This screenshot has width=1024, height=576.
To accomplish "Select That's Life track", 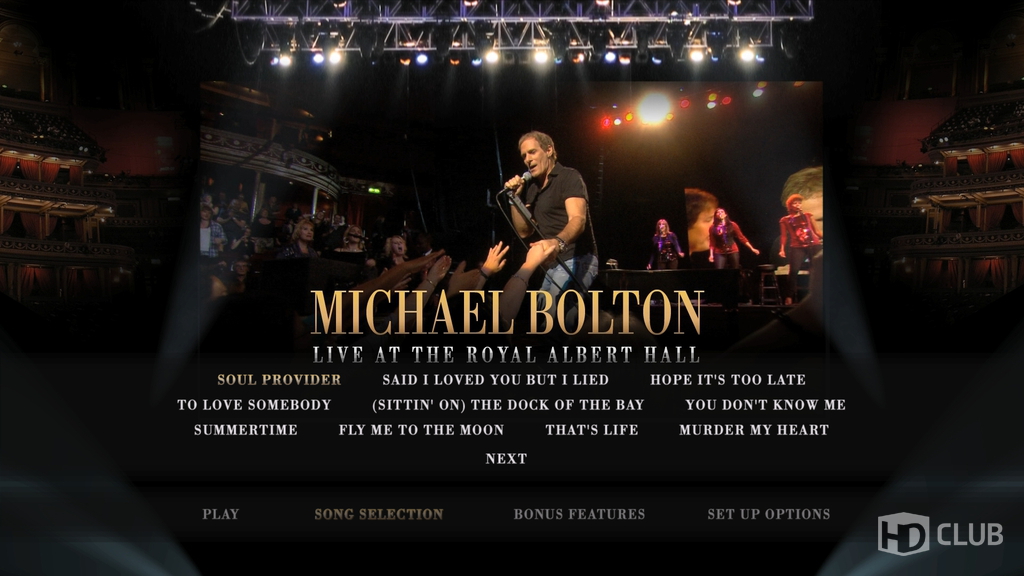I will (592, 430).
